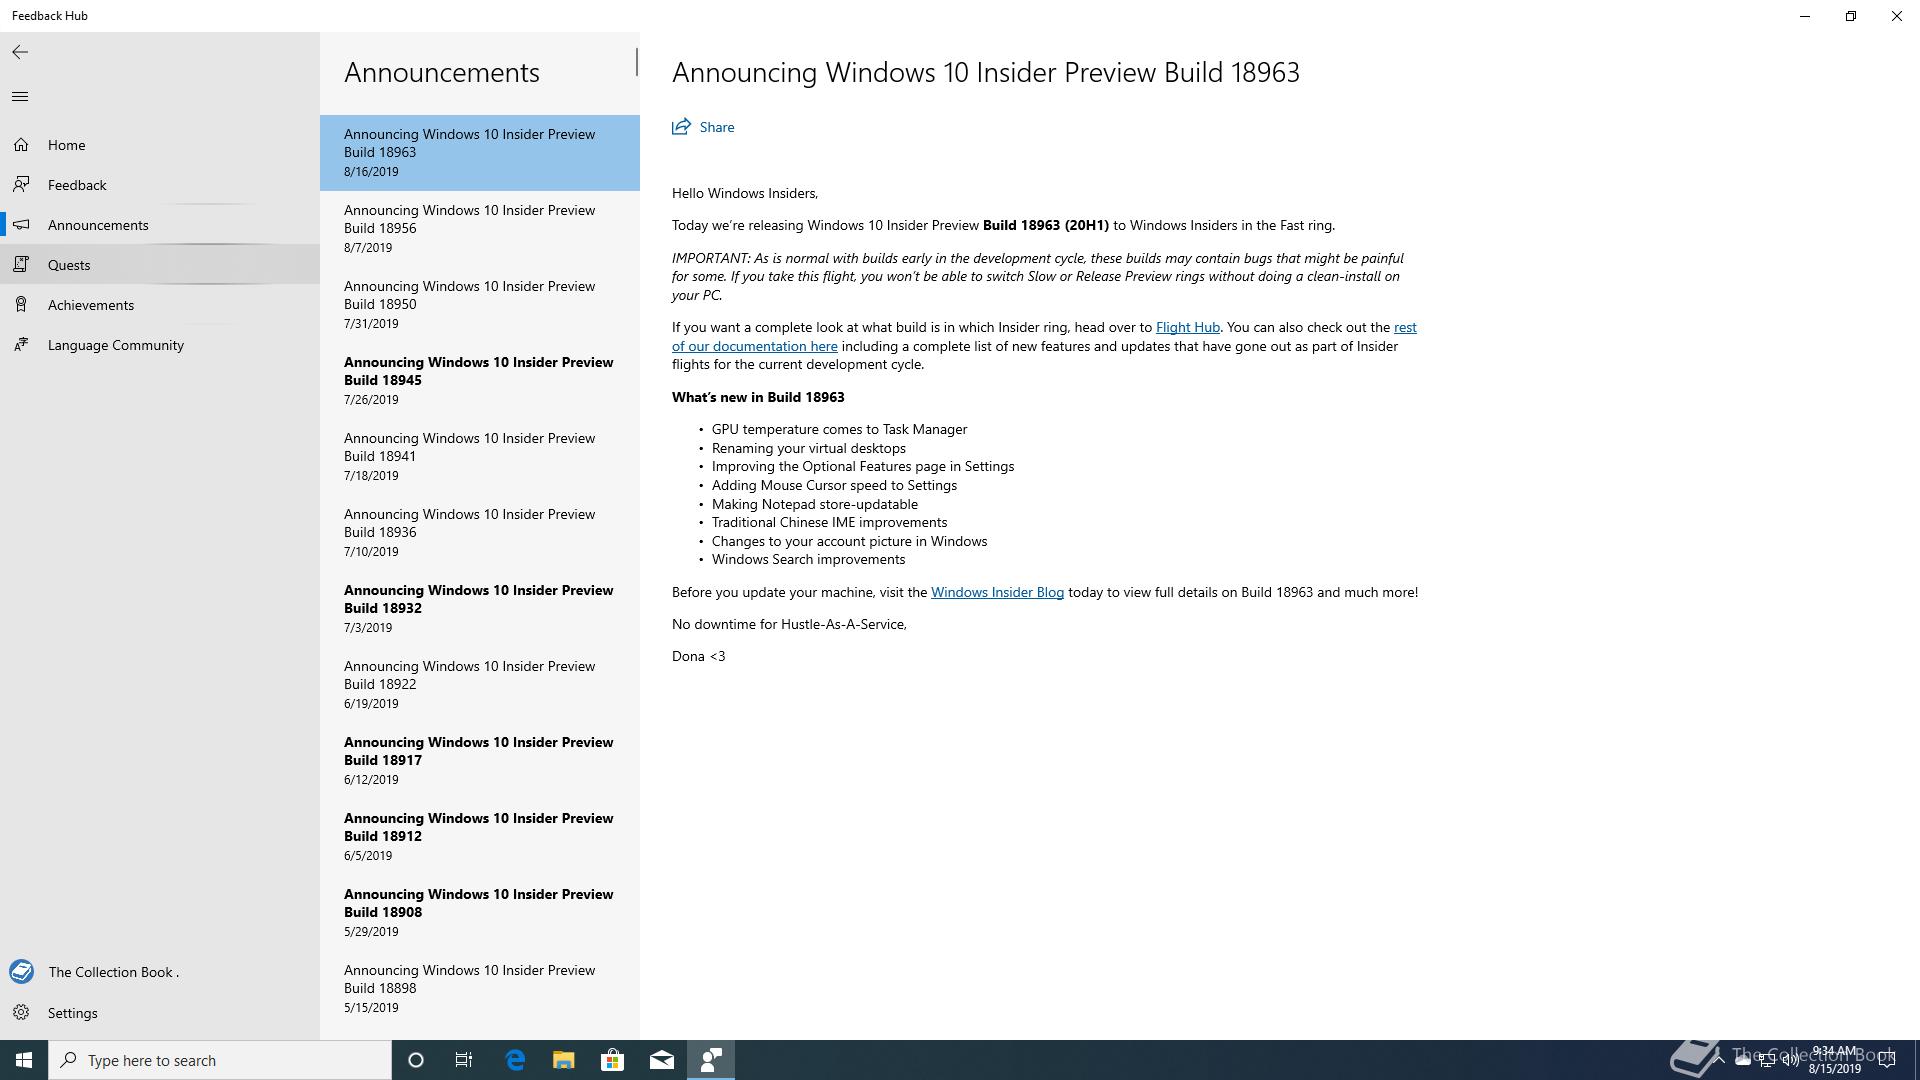The height and width of the screenshot is (1080, 1920).
Task: Click the Settings gear icon
Action: (21, 1013)
